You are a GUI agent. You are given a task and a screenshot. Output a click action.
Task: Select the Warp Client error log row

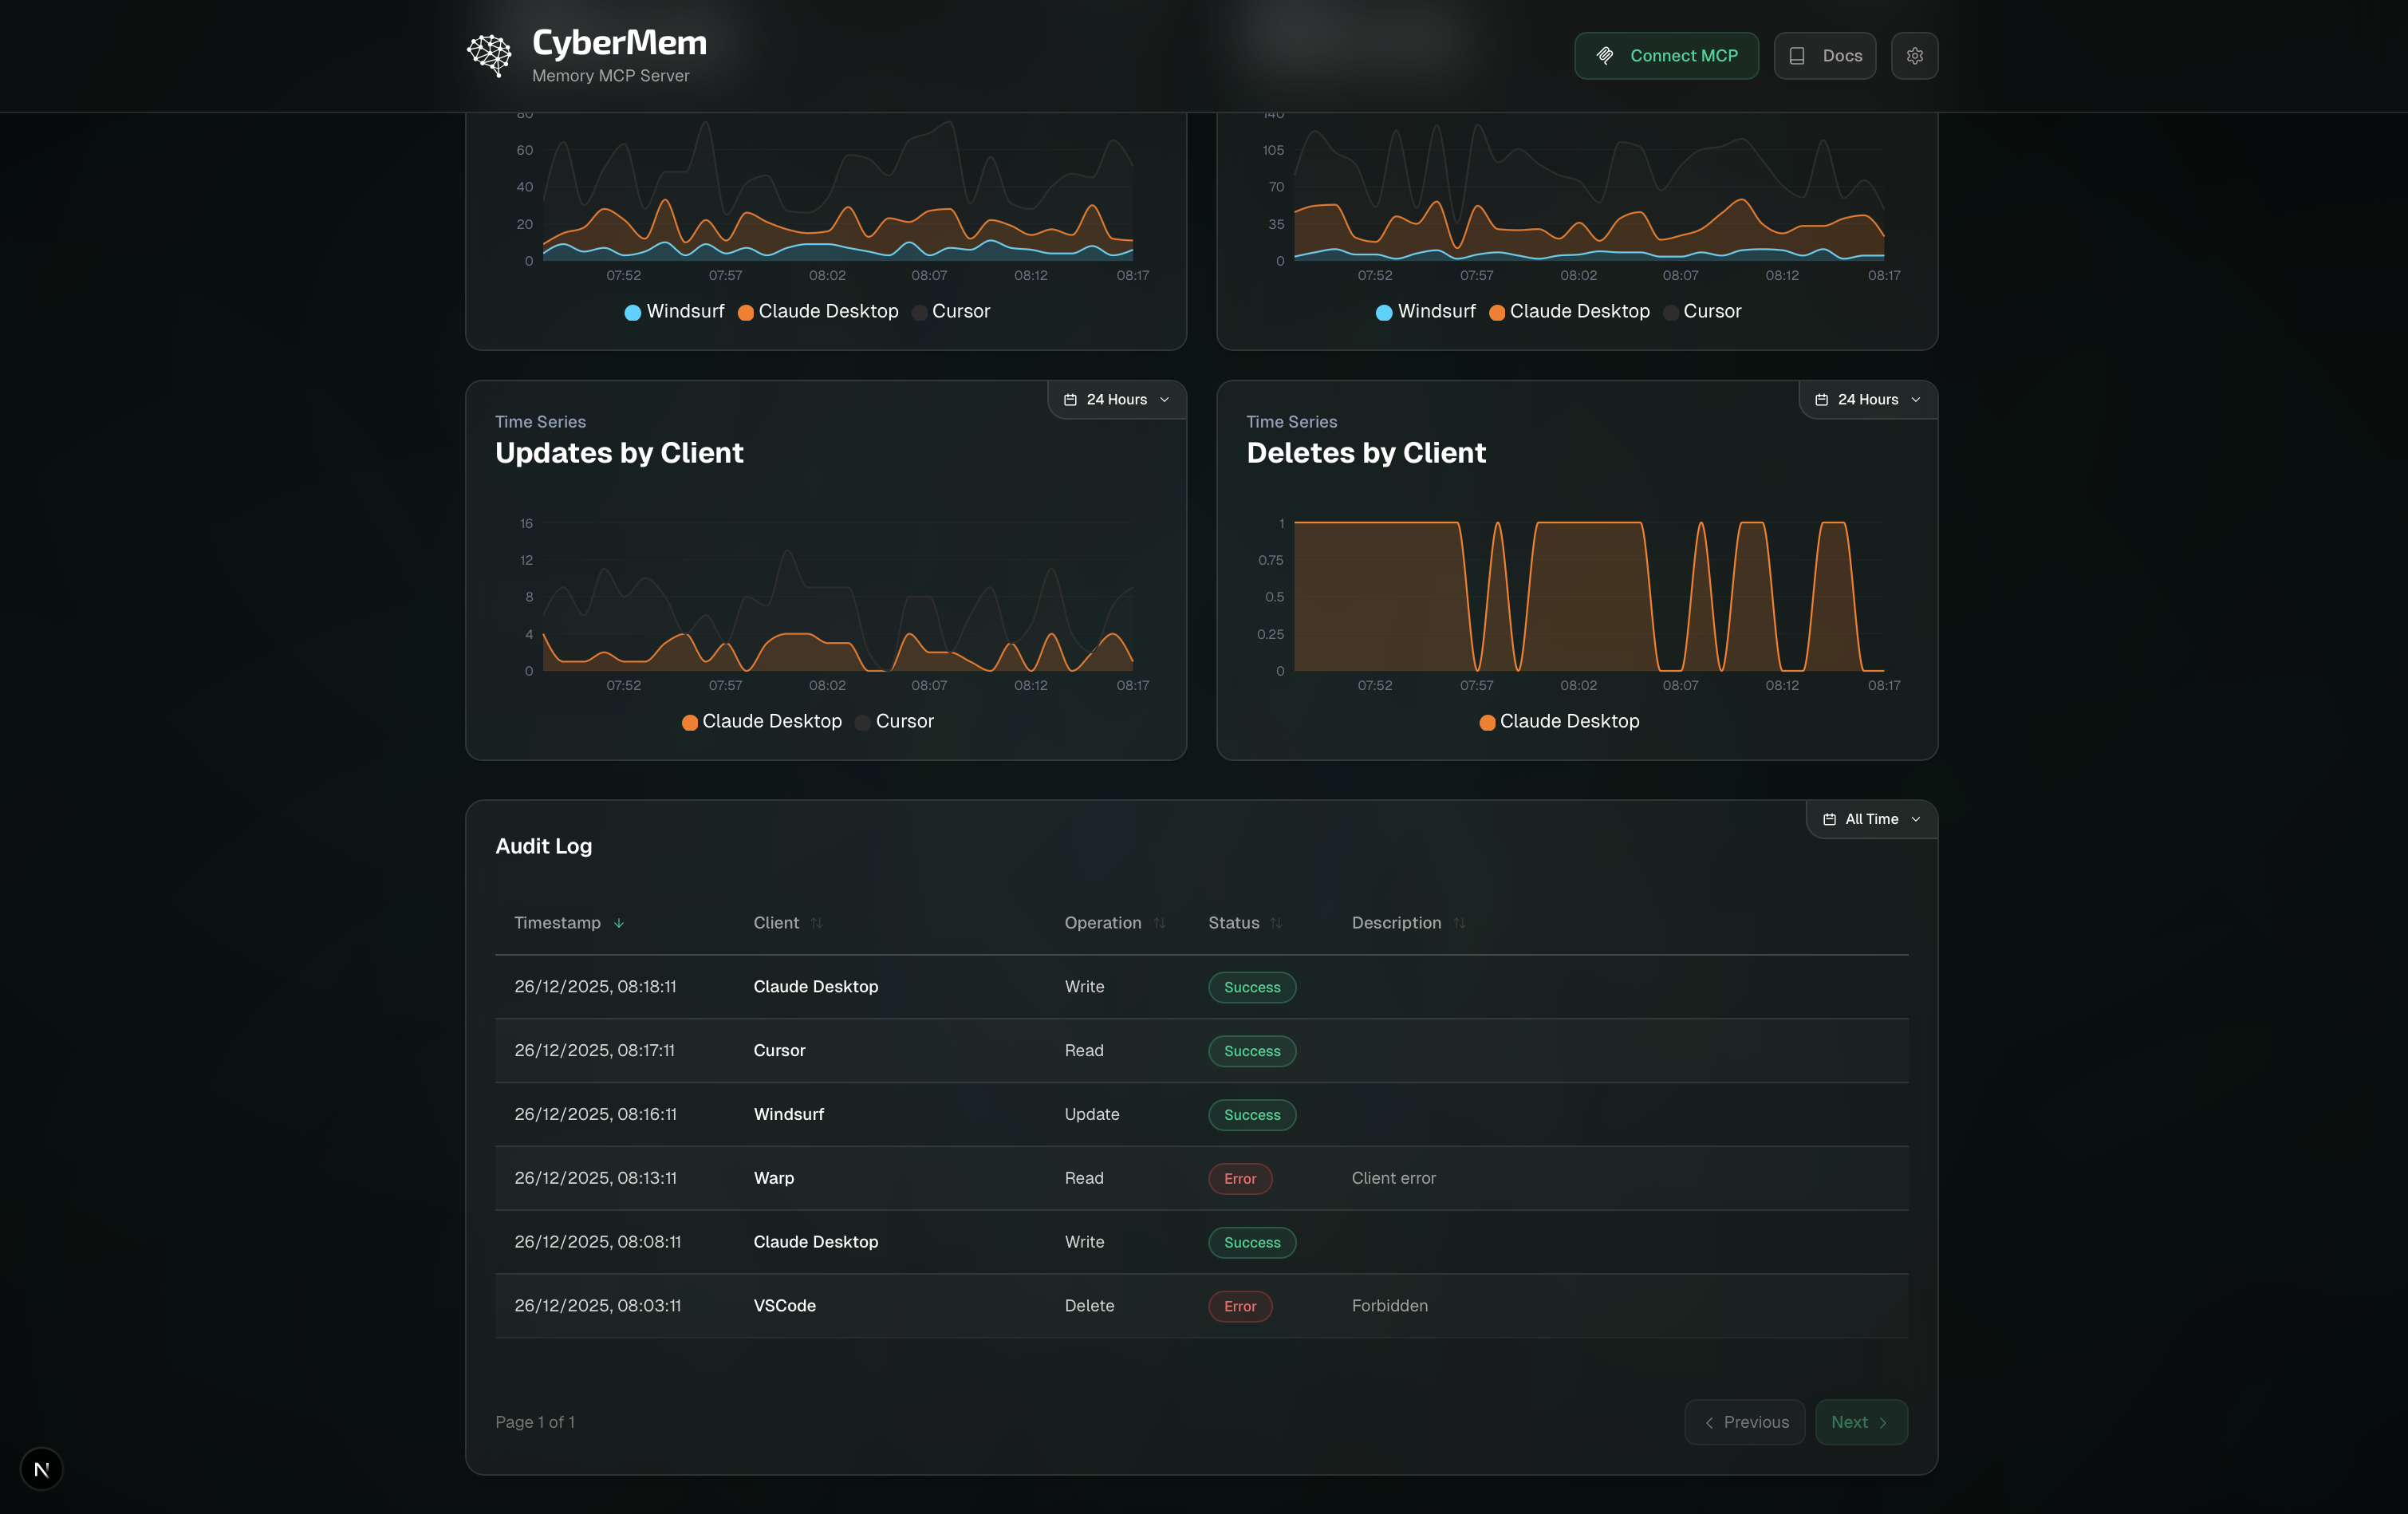tap(1200, 1178)
